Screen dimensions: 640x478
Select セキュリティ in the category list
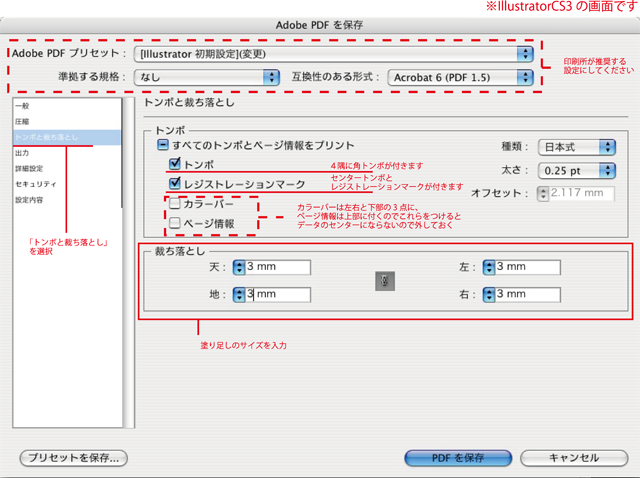(67, 184)
